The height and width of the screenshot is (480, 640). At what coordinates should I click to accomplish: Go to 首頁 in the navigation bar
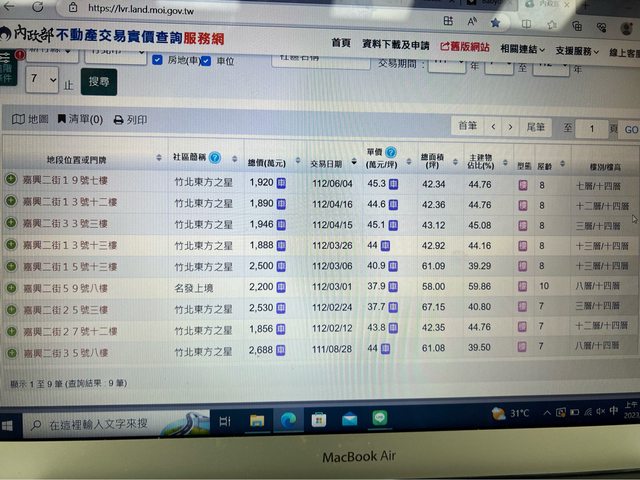(x=340, y=44)
